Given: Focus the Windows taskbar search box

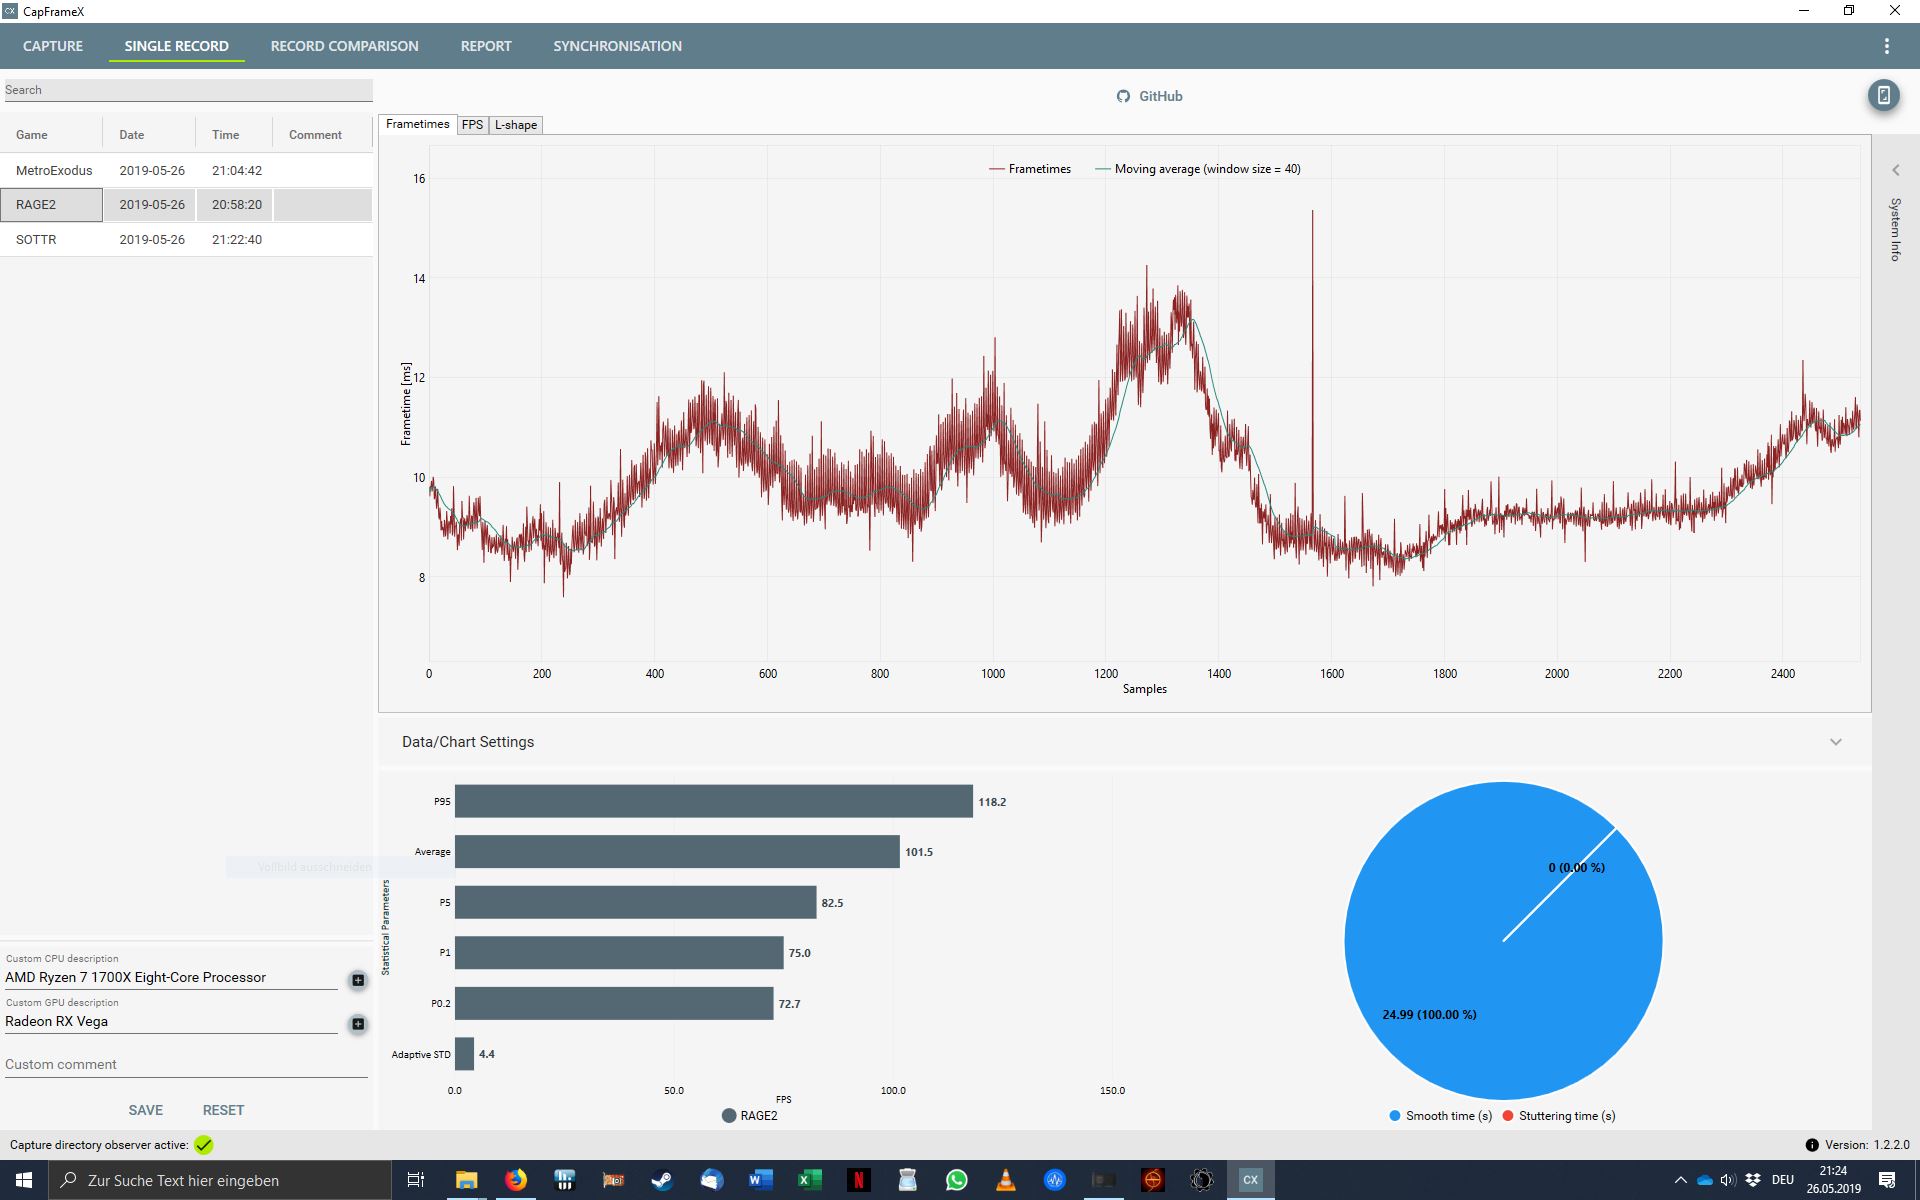Looking at the screenshot, I should point(220,1180).
